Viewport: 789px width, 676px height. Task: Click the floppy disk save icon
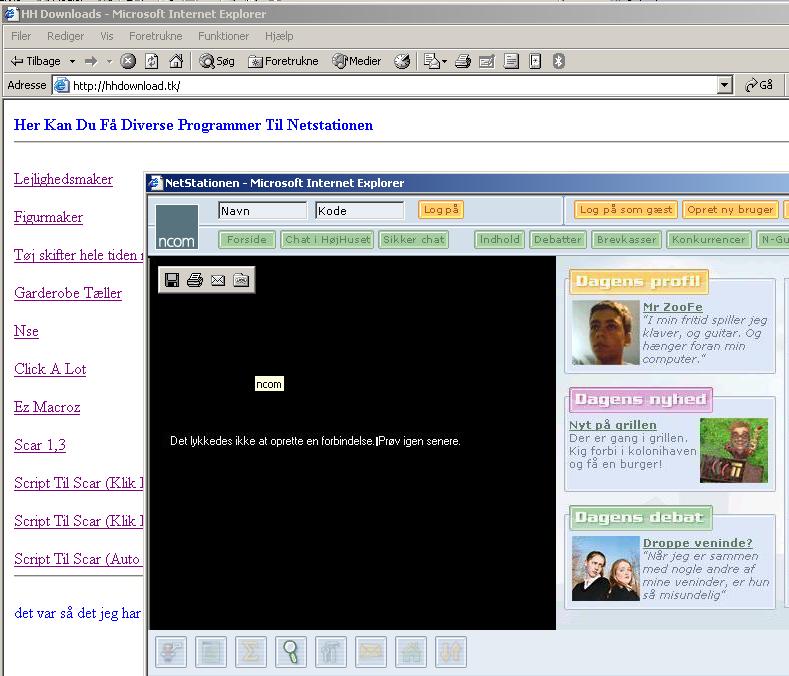coord(172,280)
